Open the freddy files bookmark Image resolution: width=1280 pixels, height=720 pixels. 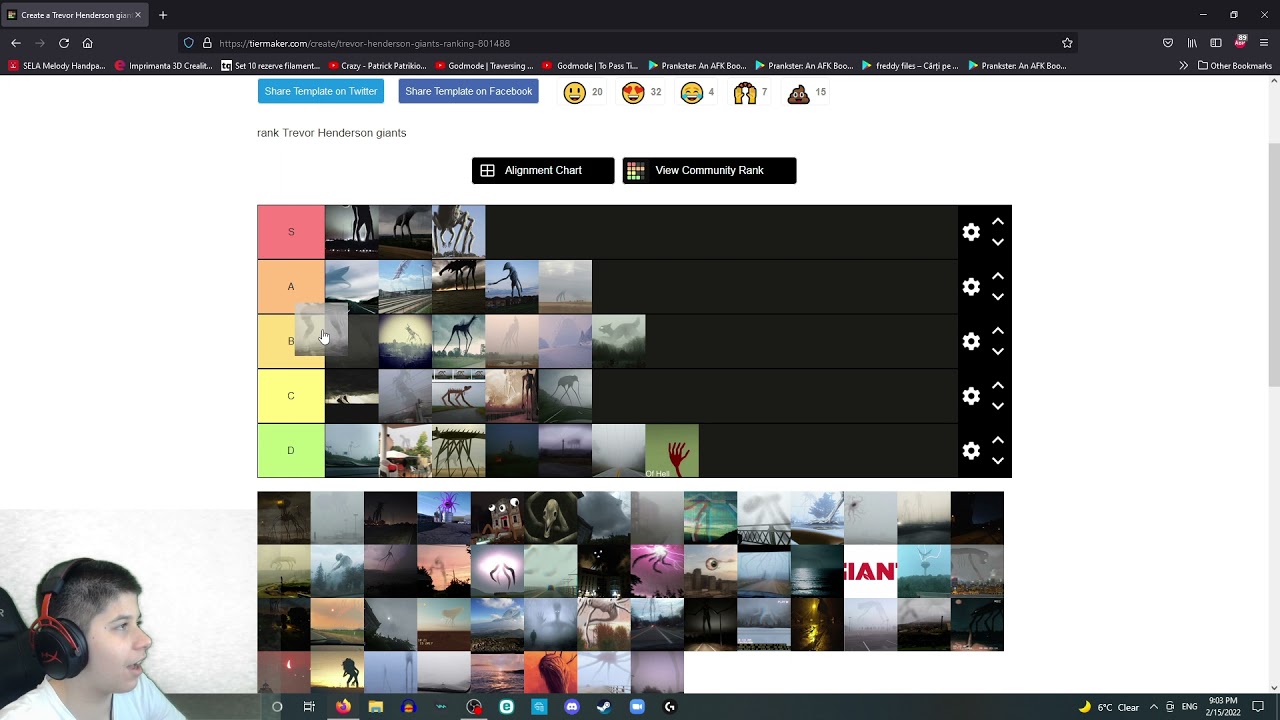(x=910, y=66)
